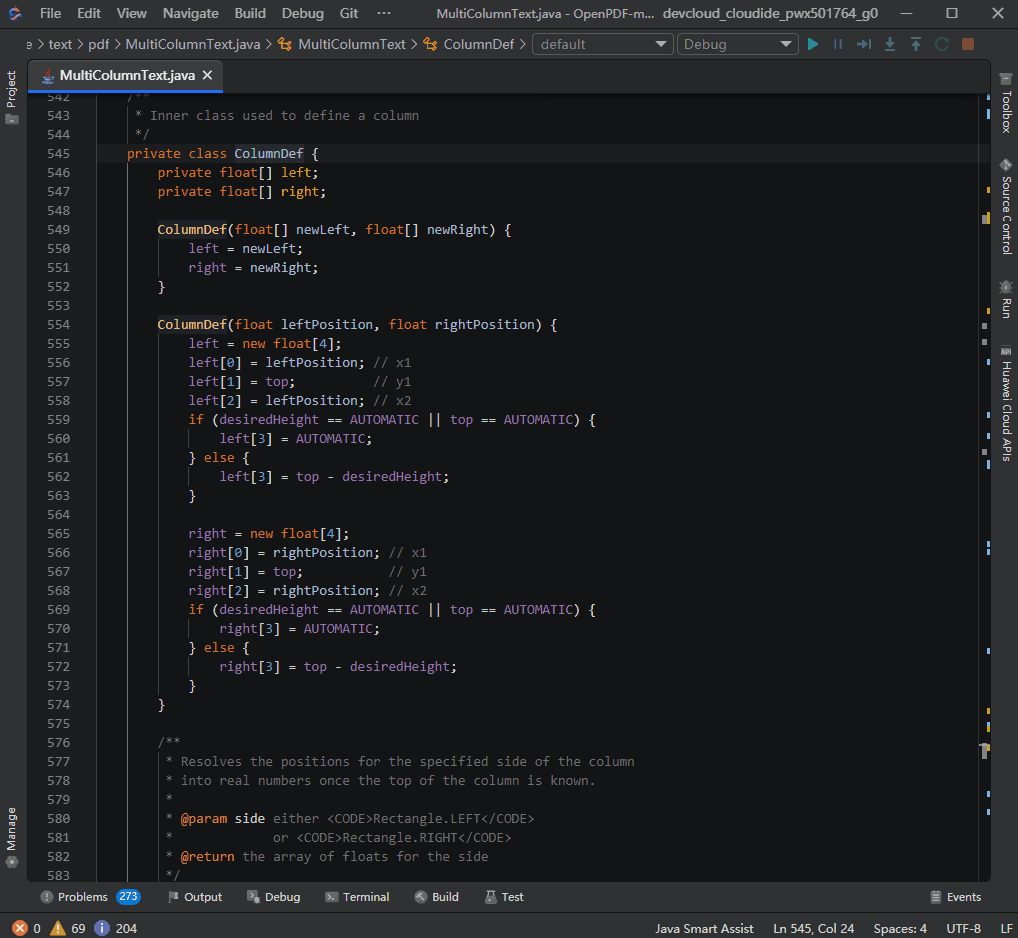
Task: Click the Restart debug icon
Action: pyautogui.click(x=942, y=44)
